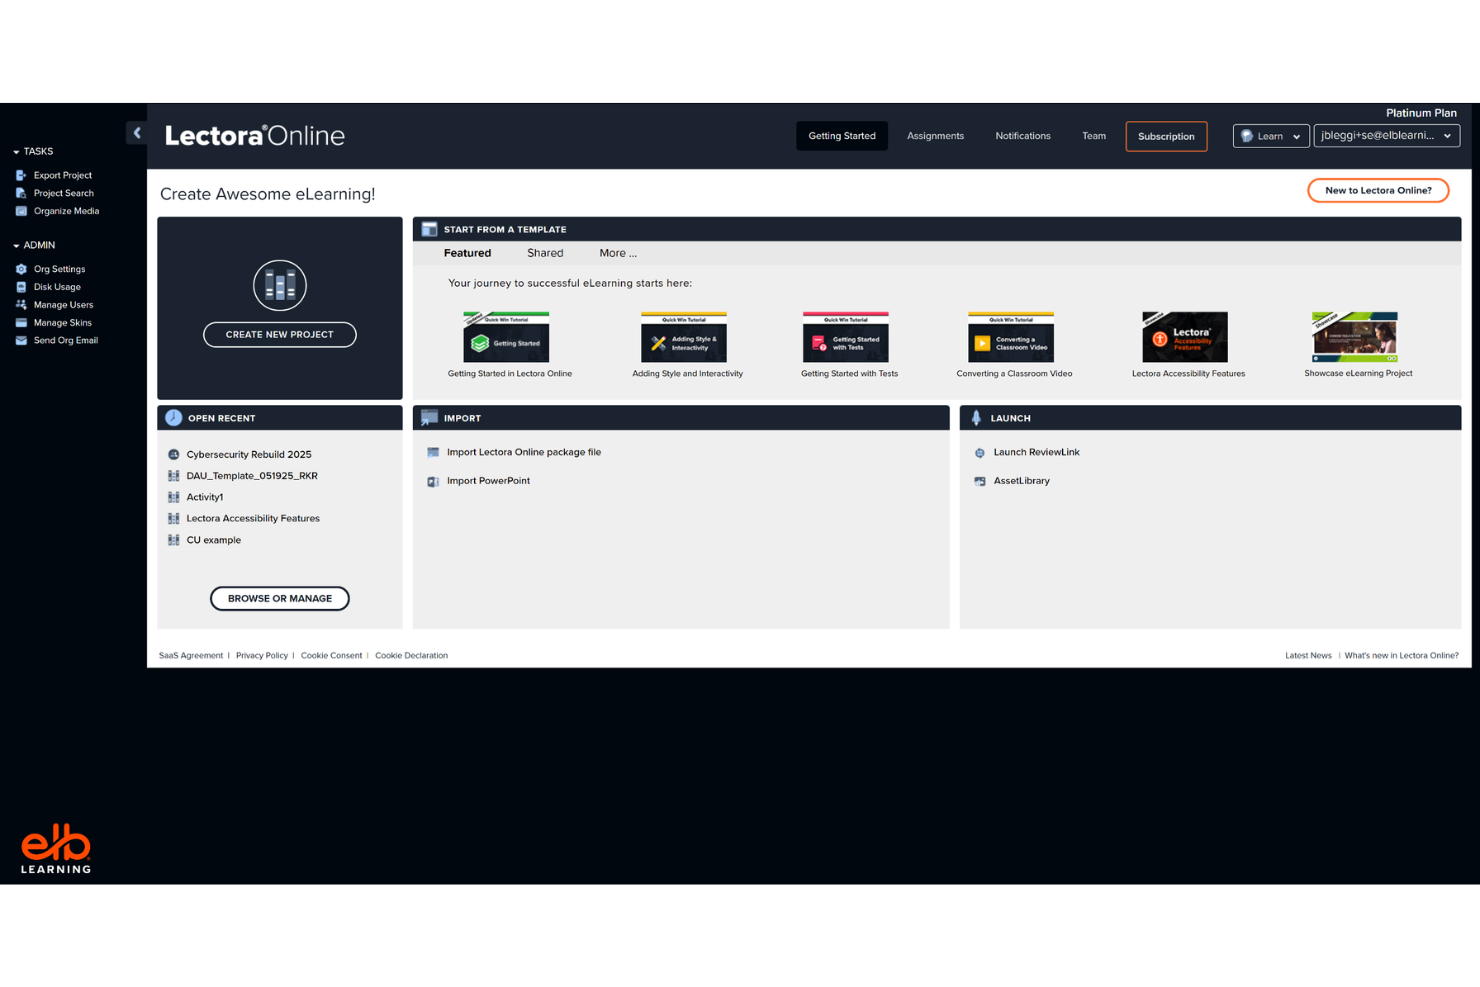Select Getting Started with Tests template thumbnail
This screenshot has height=987, width=1480.
846,337
